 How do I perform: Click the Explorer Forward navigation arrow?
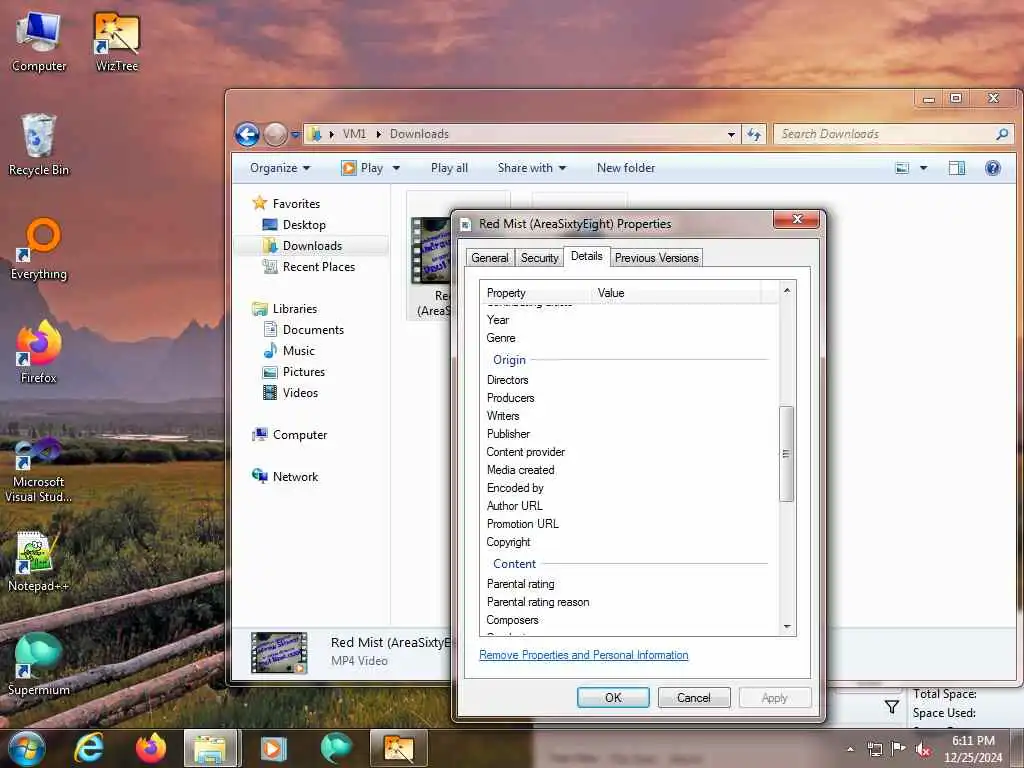click(275, 135)
